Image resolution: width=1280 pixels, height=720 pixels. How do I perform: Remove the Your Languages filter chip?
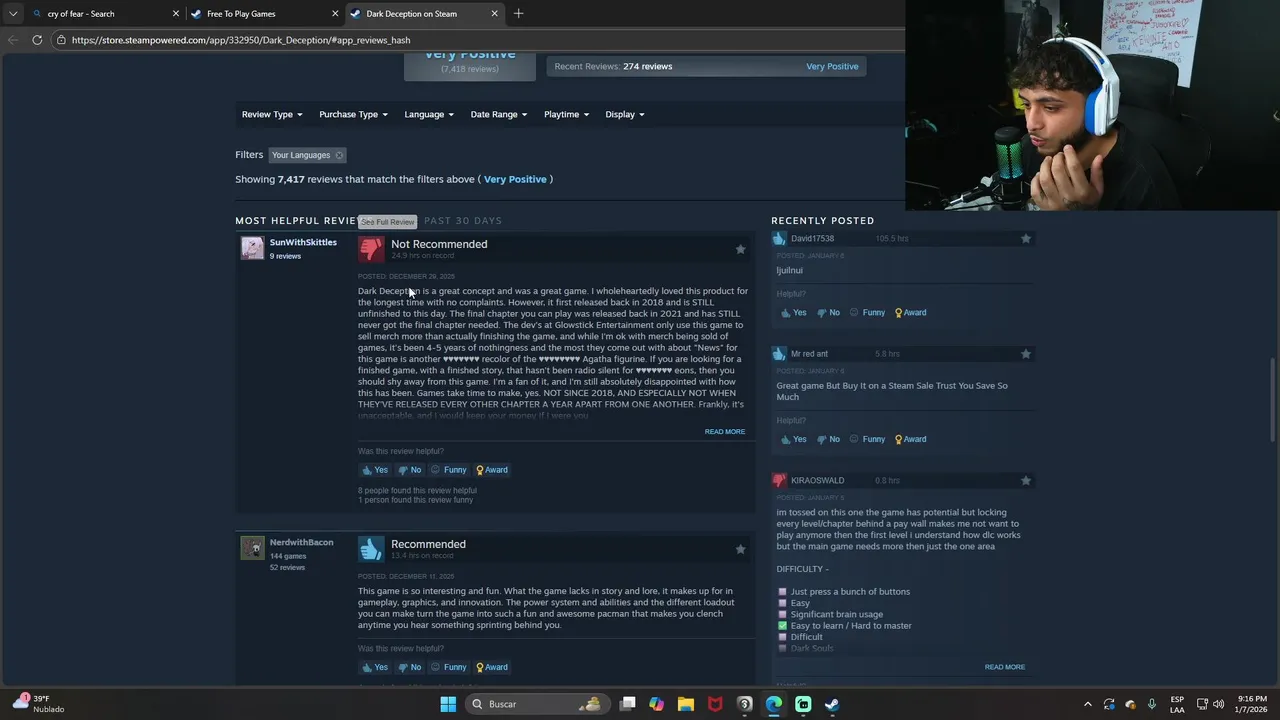[339, 155]
